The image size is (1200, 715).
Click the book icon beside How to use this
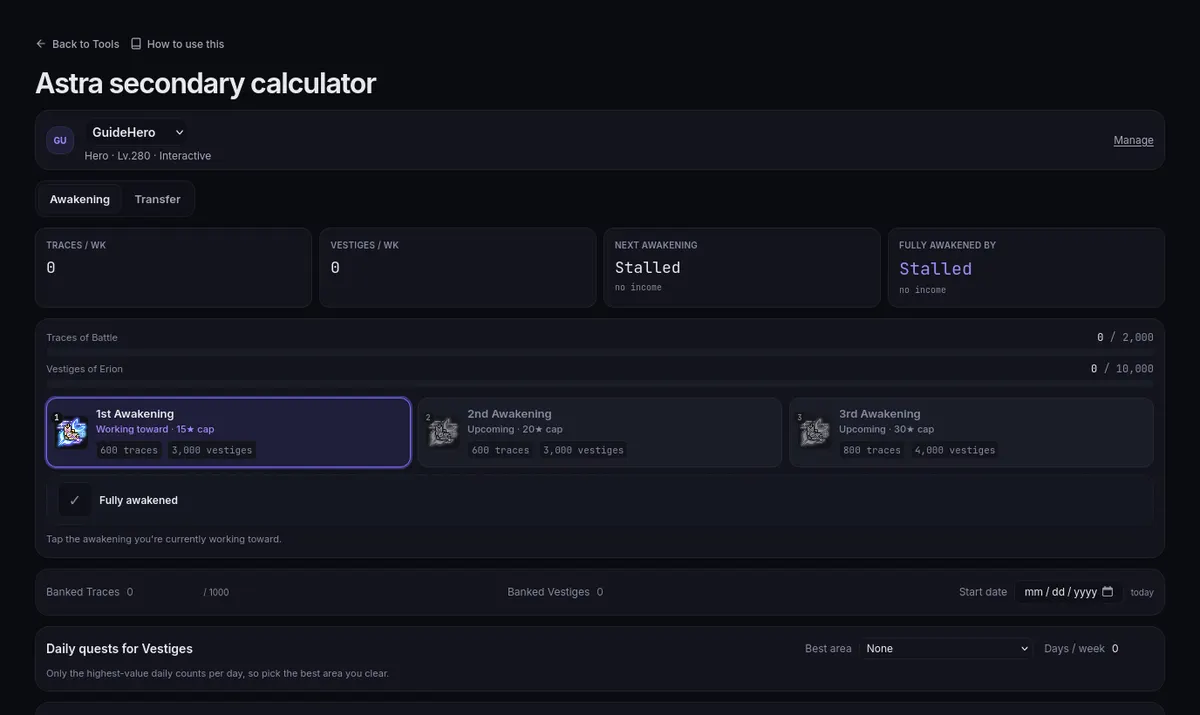click(x=136, y=44)
